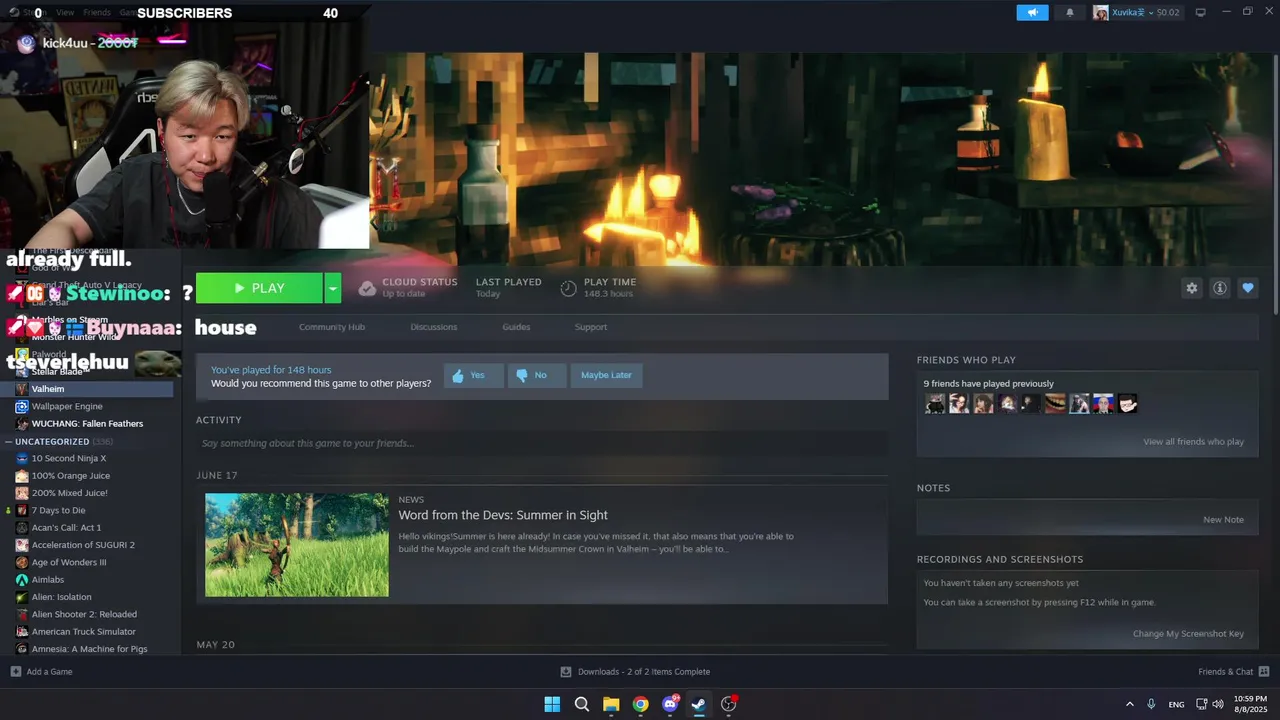
Task: Select WUCHANG: Fallen Feathers in library
Action: [x=87, y=424]
